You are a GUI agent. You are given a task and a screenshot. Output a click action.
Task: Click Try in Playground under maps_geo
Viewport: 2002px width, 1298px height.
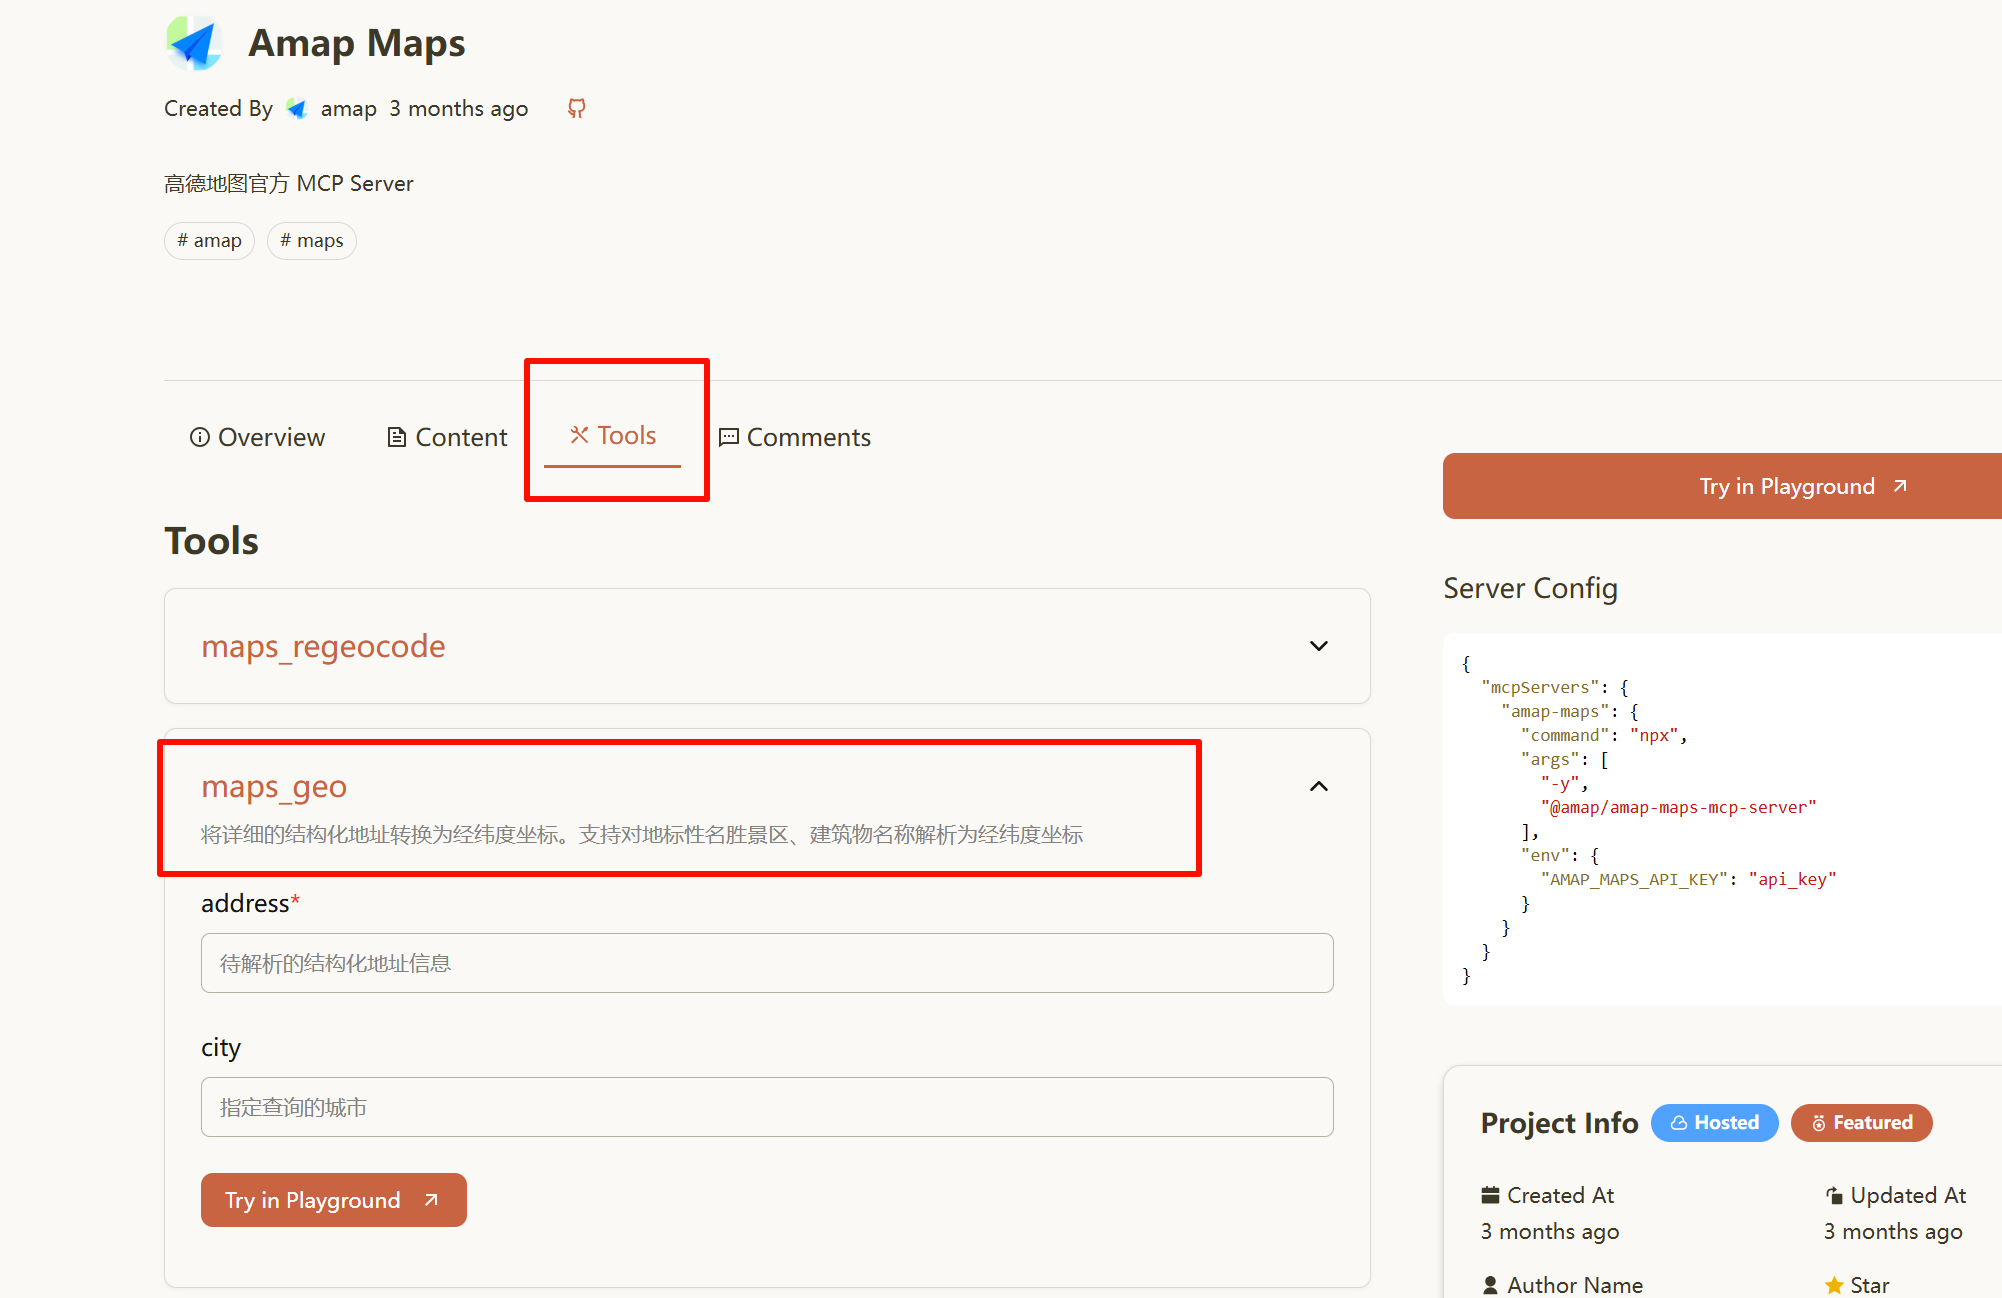coord(334,1200)
